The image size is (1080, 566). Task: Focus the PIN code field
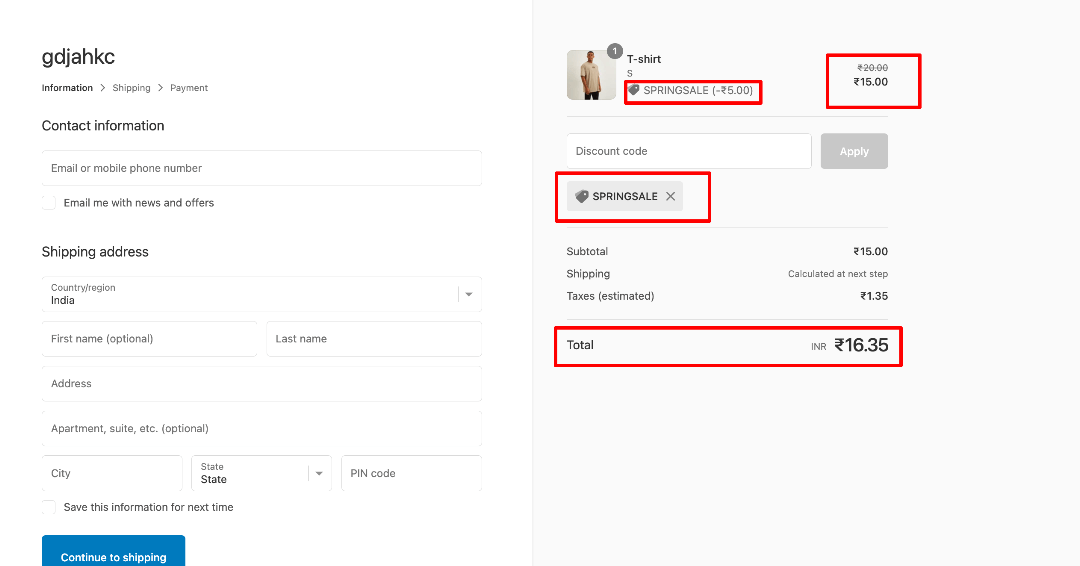point(411,473)
